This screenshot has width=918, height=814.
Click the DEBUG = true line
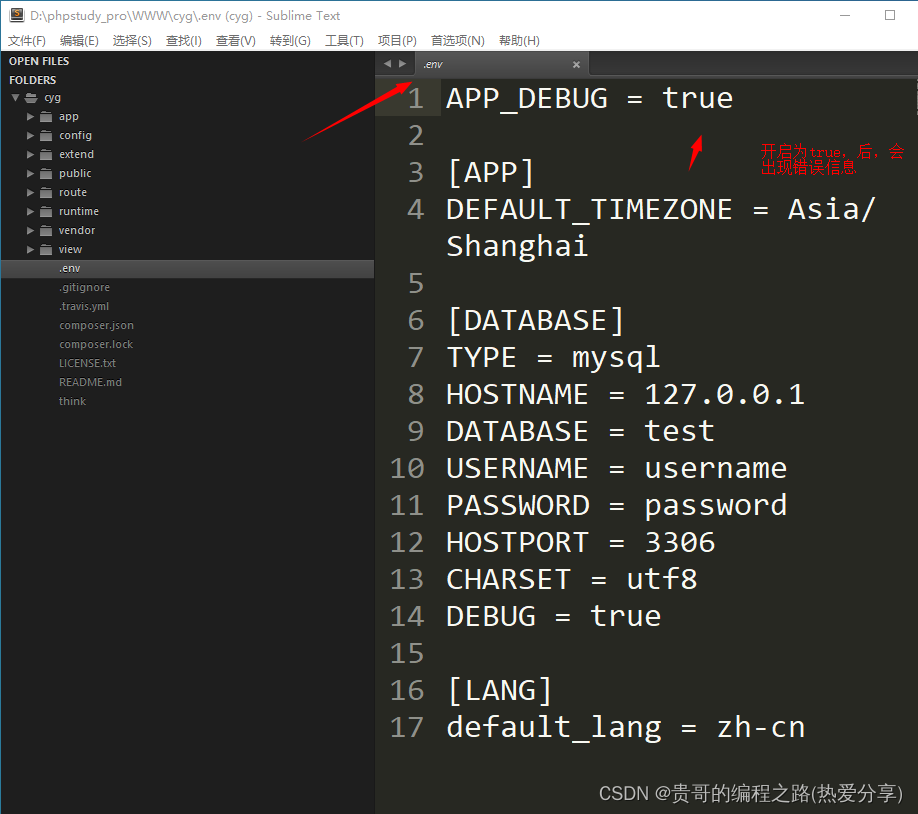553,617
